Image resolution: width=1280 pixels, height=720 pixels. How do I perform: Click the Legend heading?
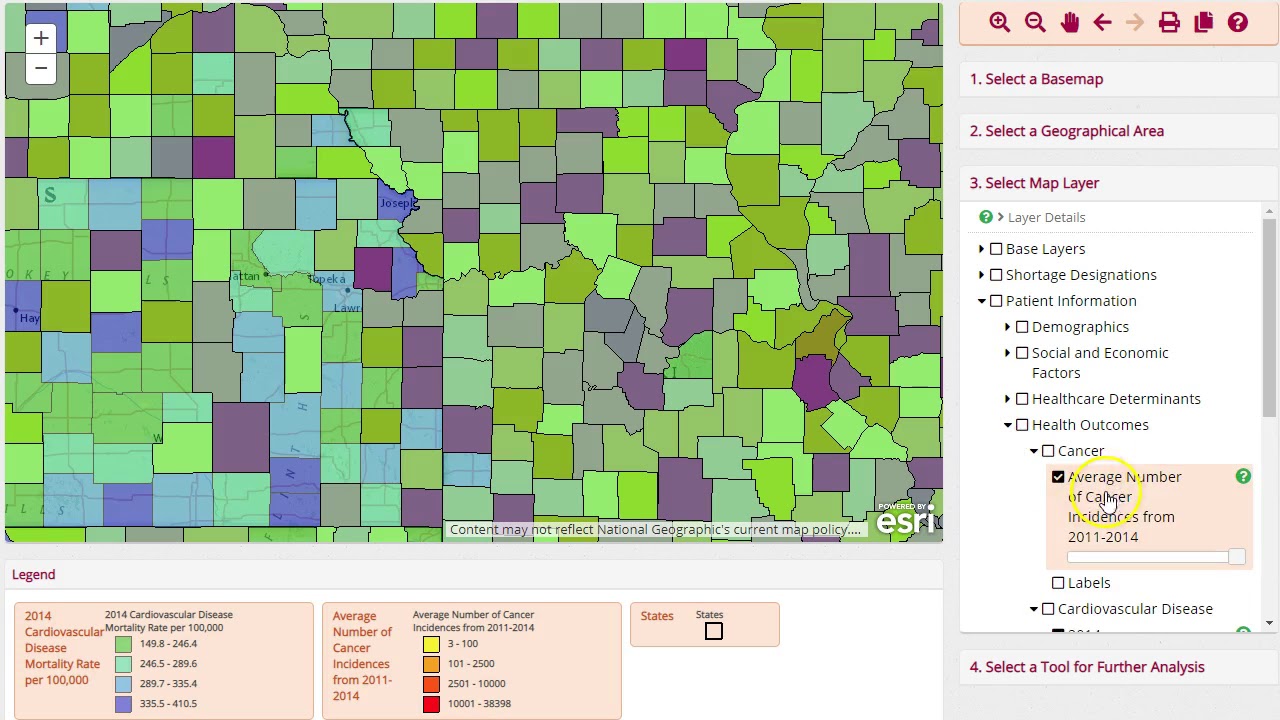click(x=34, y=575)
